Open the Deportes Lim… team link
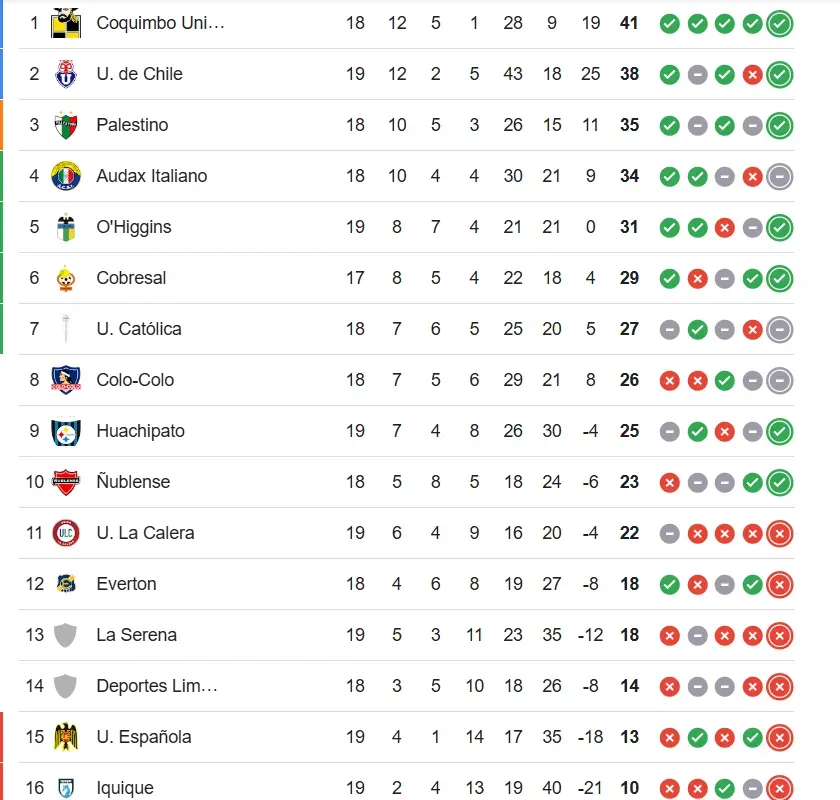 point(157,686)
